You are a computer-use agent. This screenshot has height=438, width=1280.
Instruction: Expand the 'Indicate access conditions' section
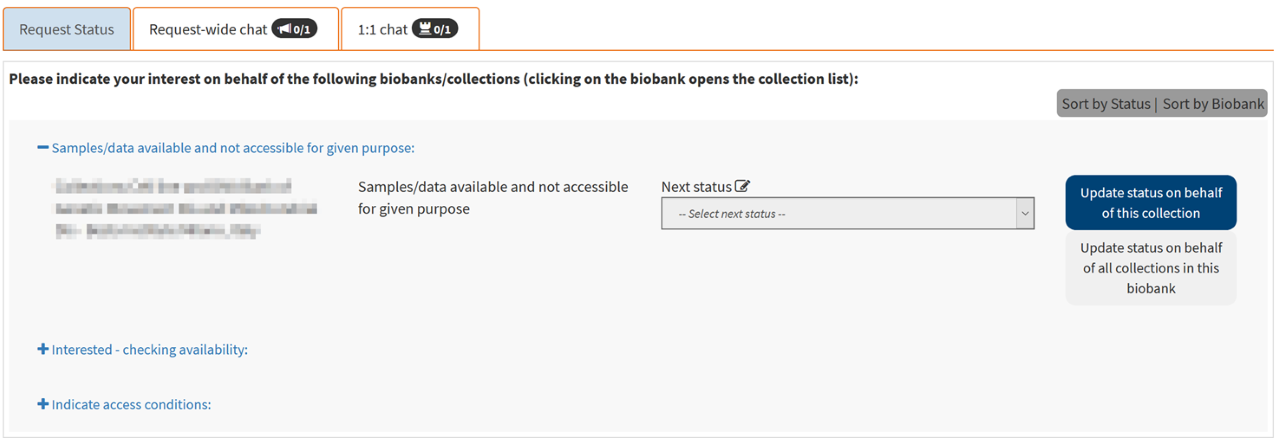[x=131, y=405]
